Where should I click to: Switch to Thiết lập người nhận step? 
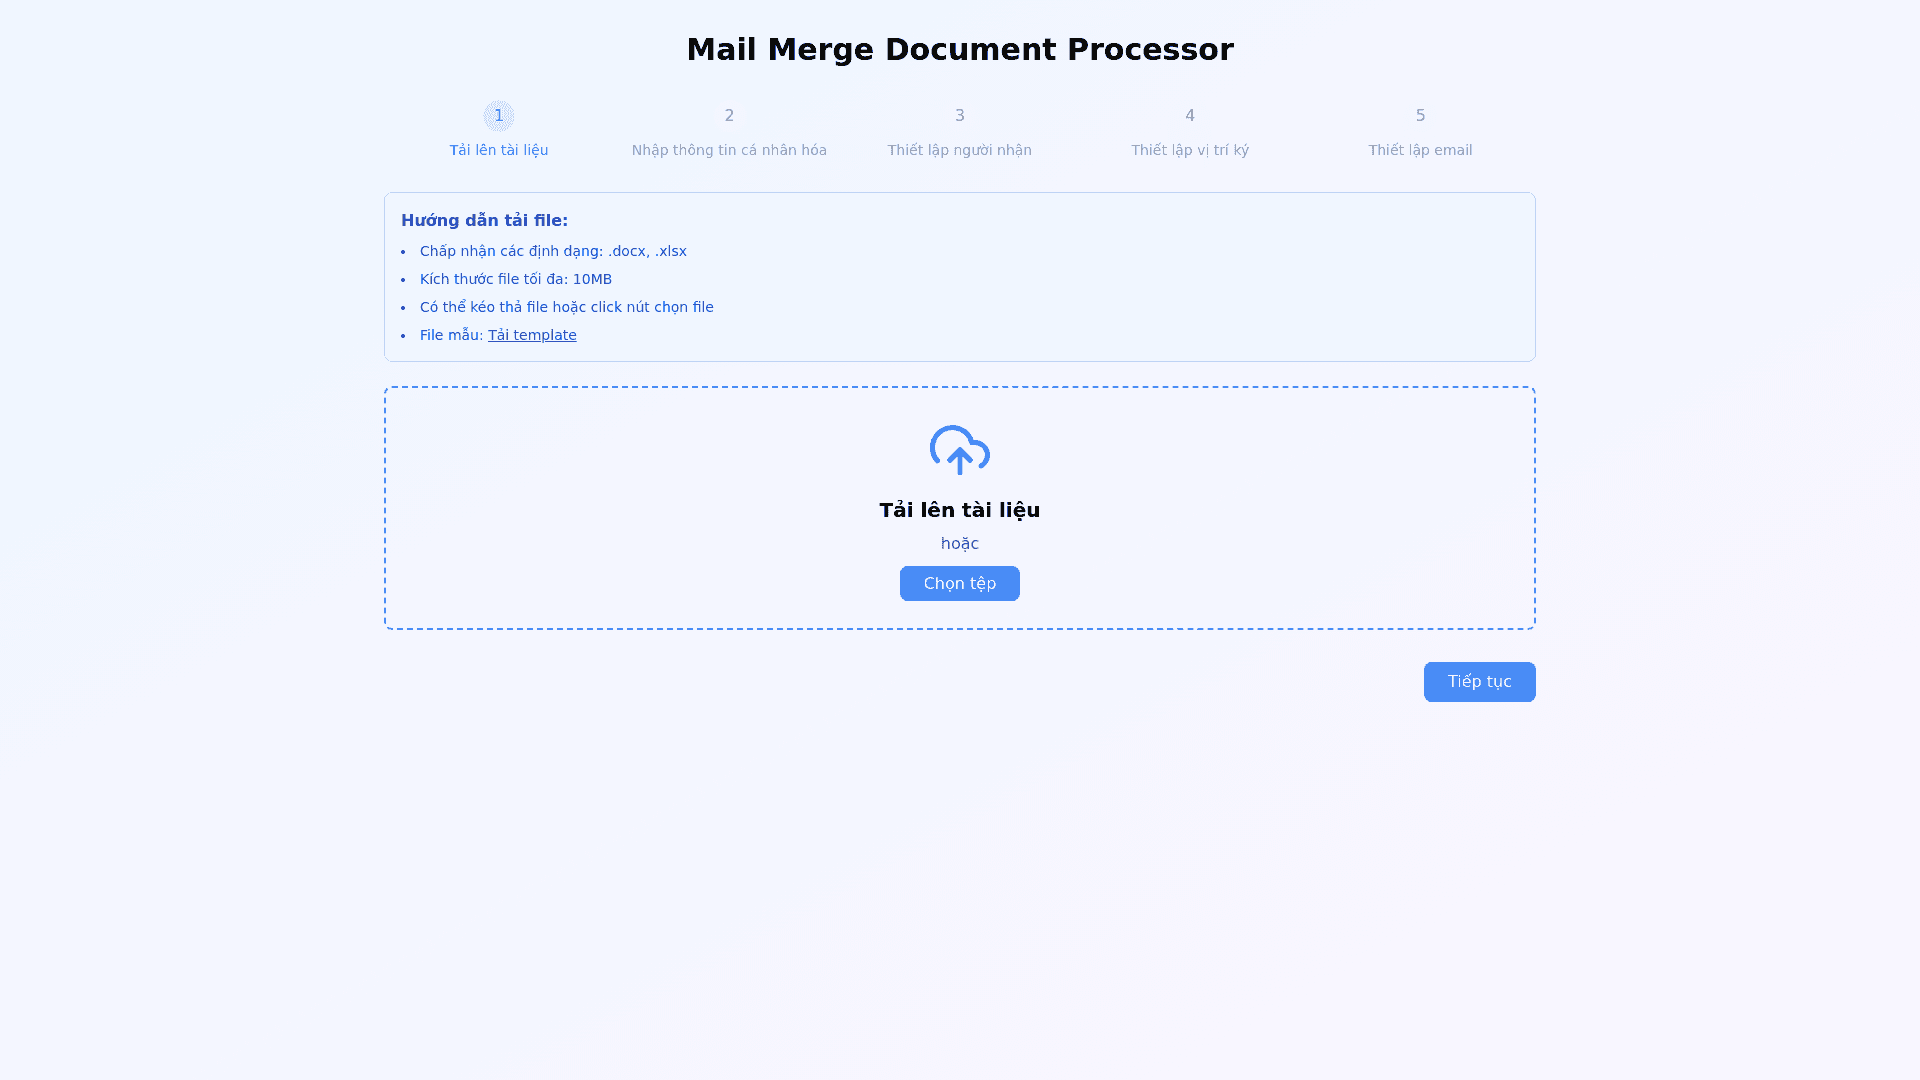(x=959, y=150)
